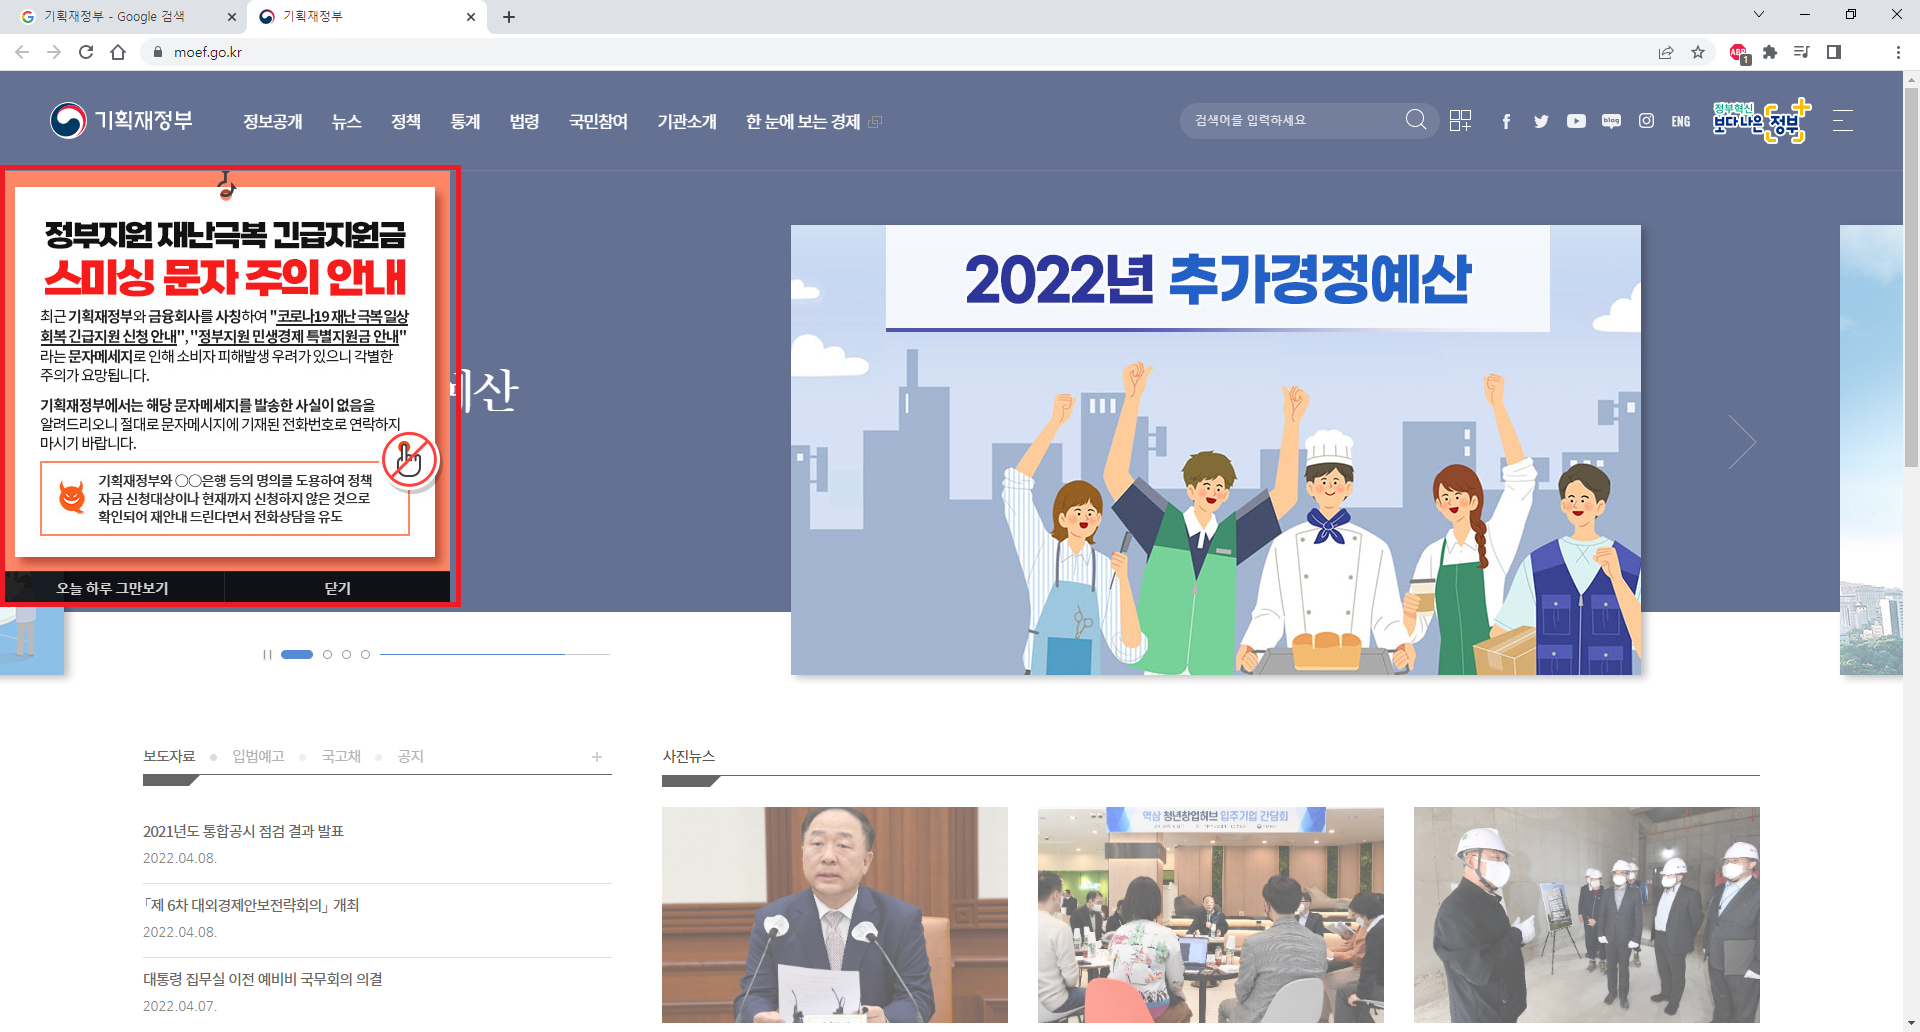1920x1032 pixels.
Task: Bookmark this page with star icon
Action: click(1698, 52)
